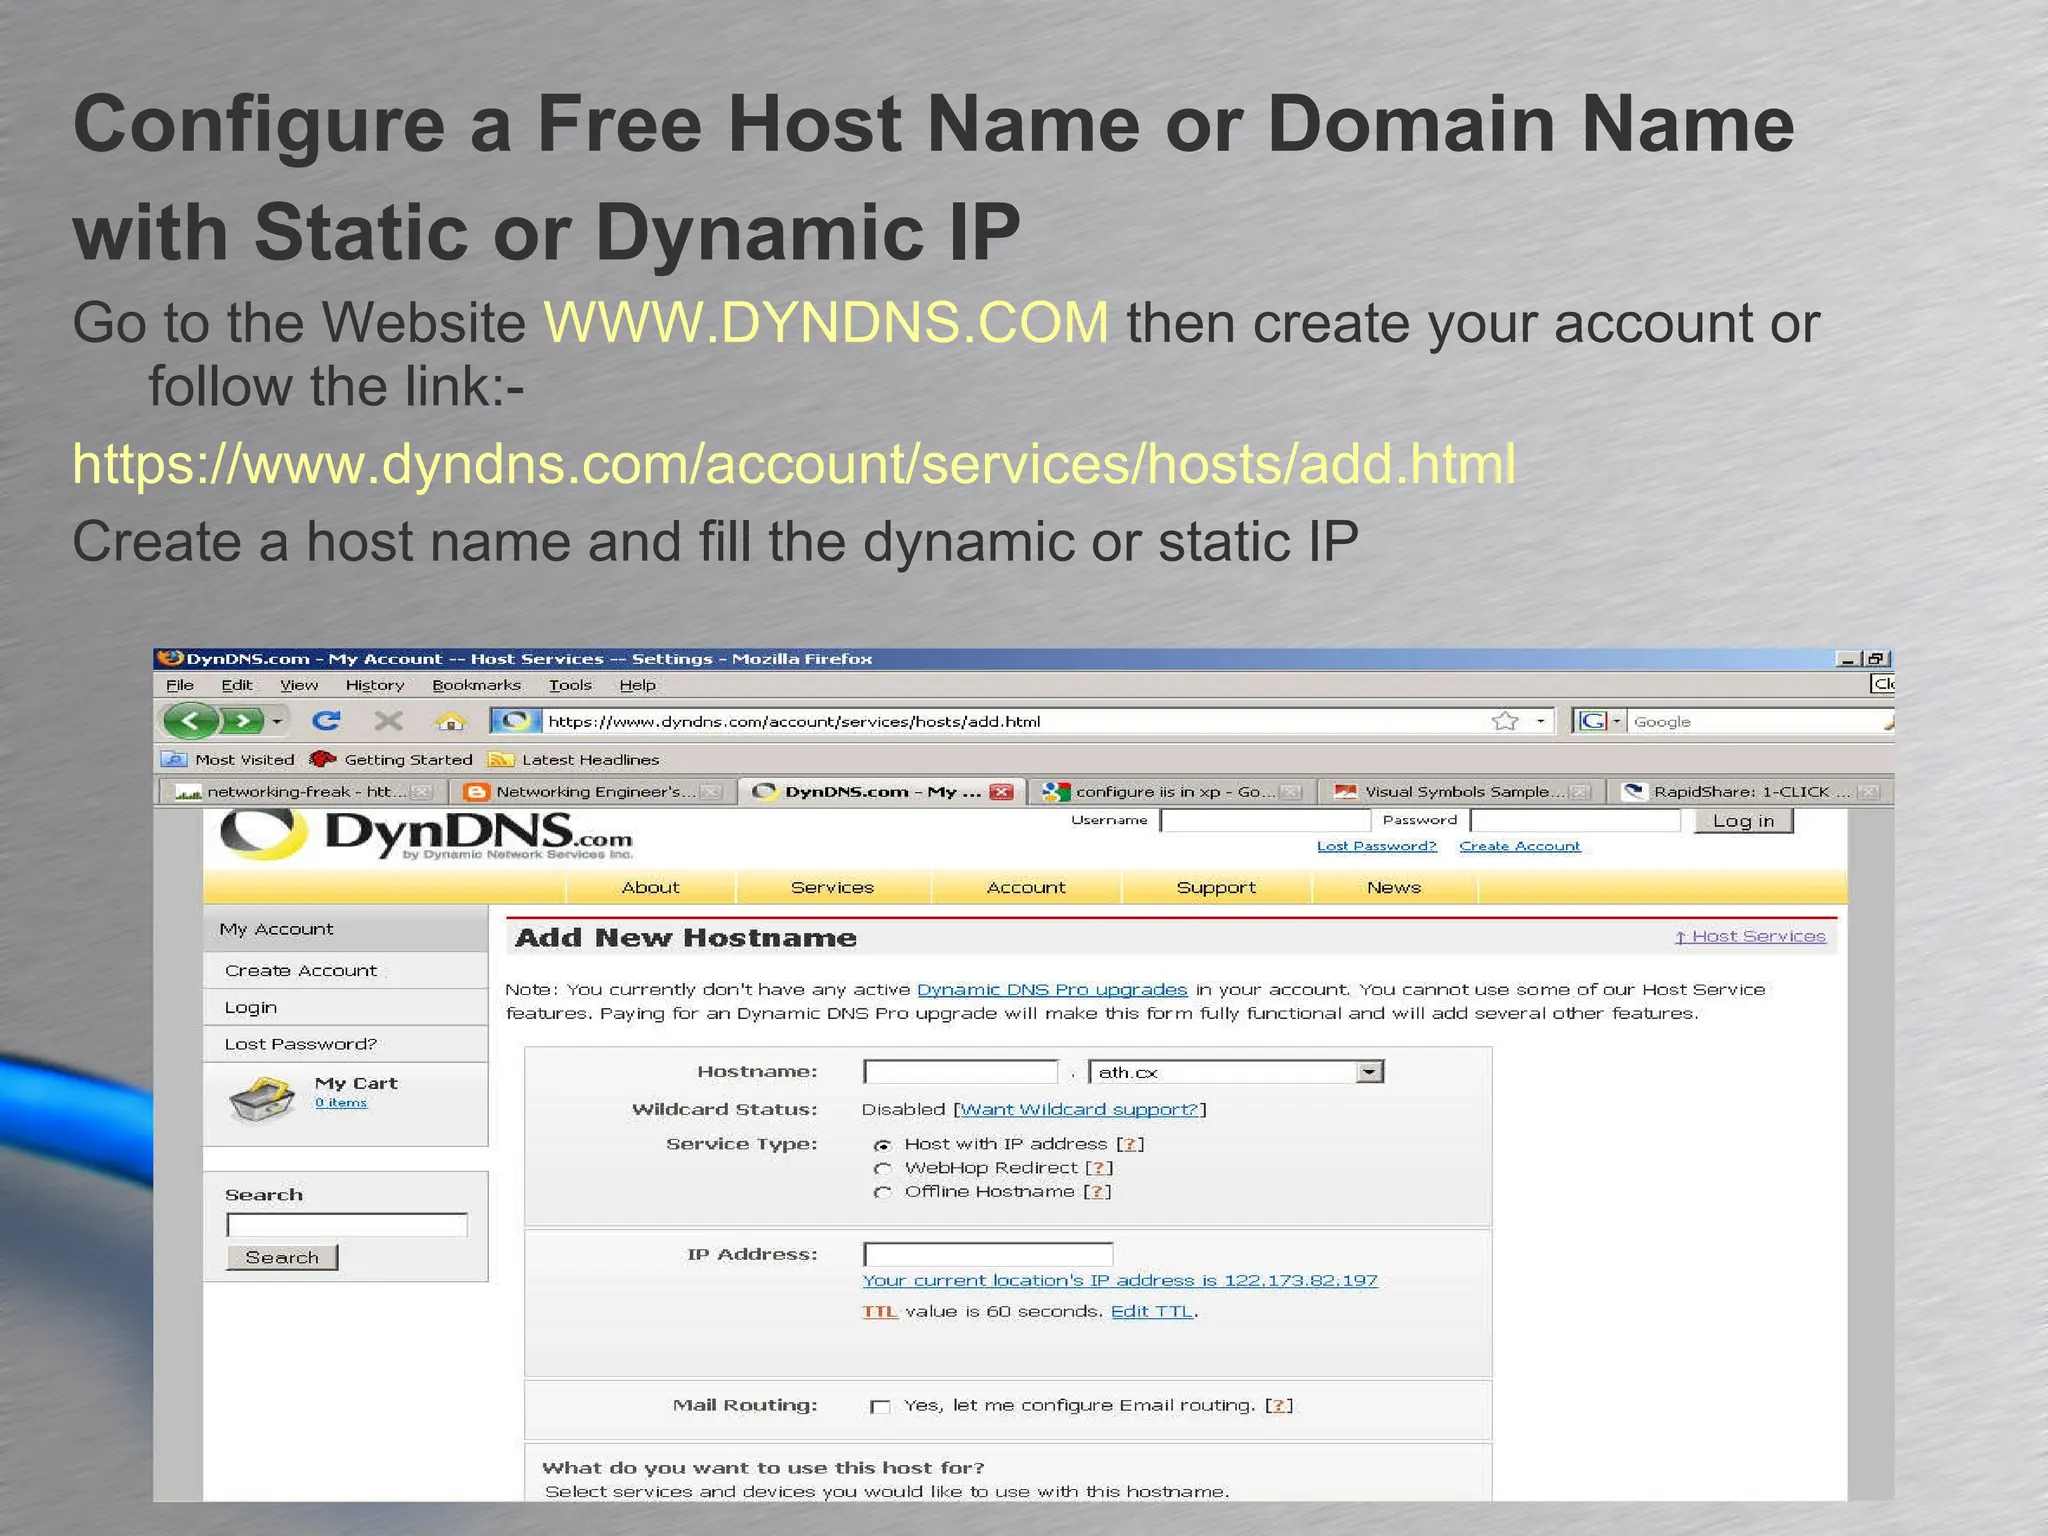The height and width of the screenshot is (1536, 2048).
Task: Open the Account navigation item
Action: pyautogui.click(x=1026, y=888)
